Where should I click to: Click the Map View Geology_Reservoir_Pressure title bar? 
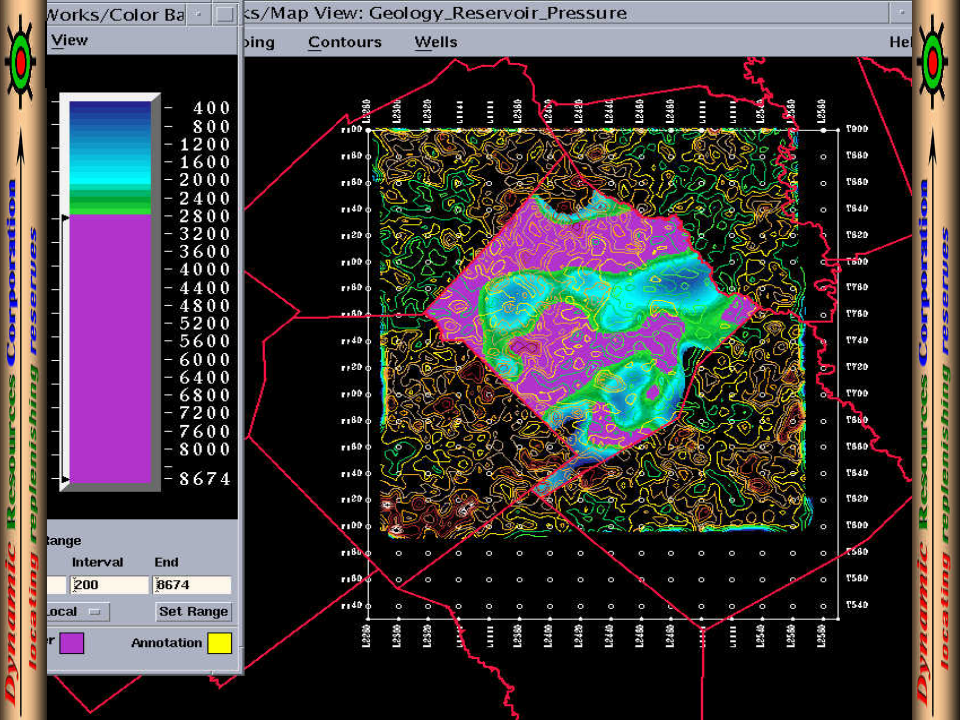[x=565, y=13]
